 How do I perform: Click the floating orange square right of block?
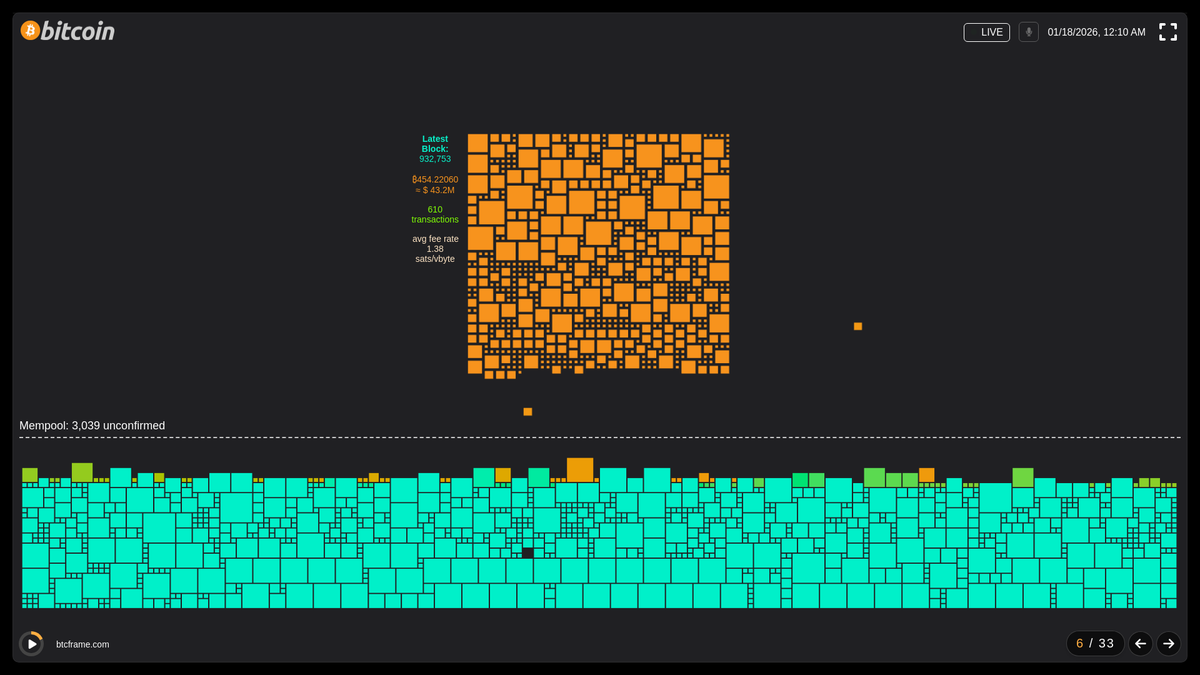point(858,326)
